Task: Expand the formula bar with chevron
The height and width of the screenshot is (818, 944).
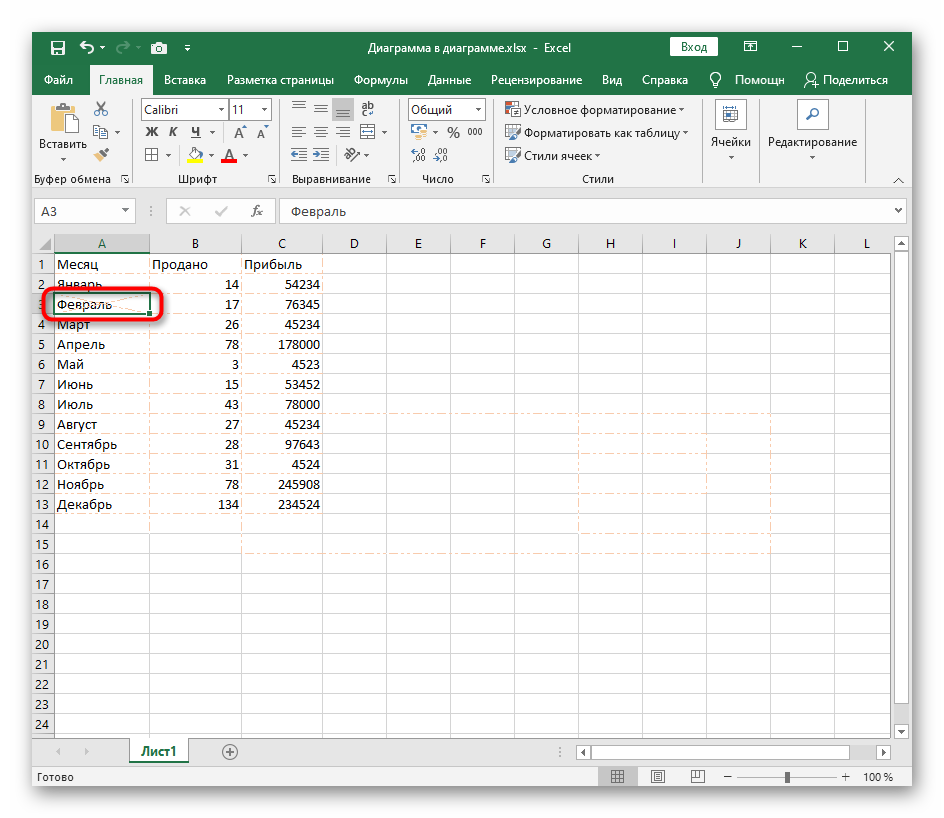Action: point(897,211)
